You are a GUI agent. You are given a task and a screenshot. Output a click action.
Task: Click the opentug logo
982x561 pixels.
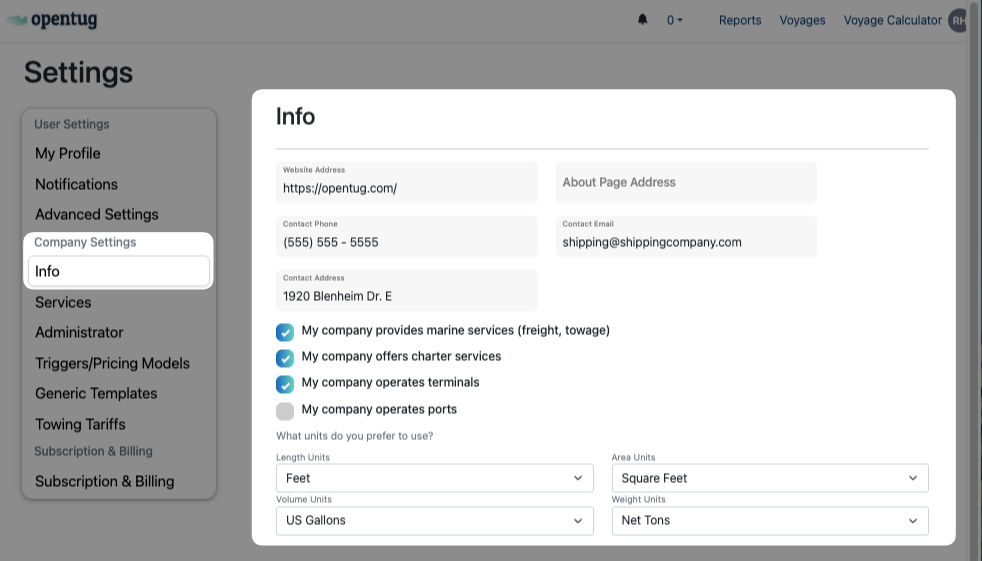[52, 20]
